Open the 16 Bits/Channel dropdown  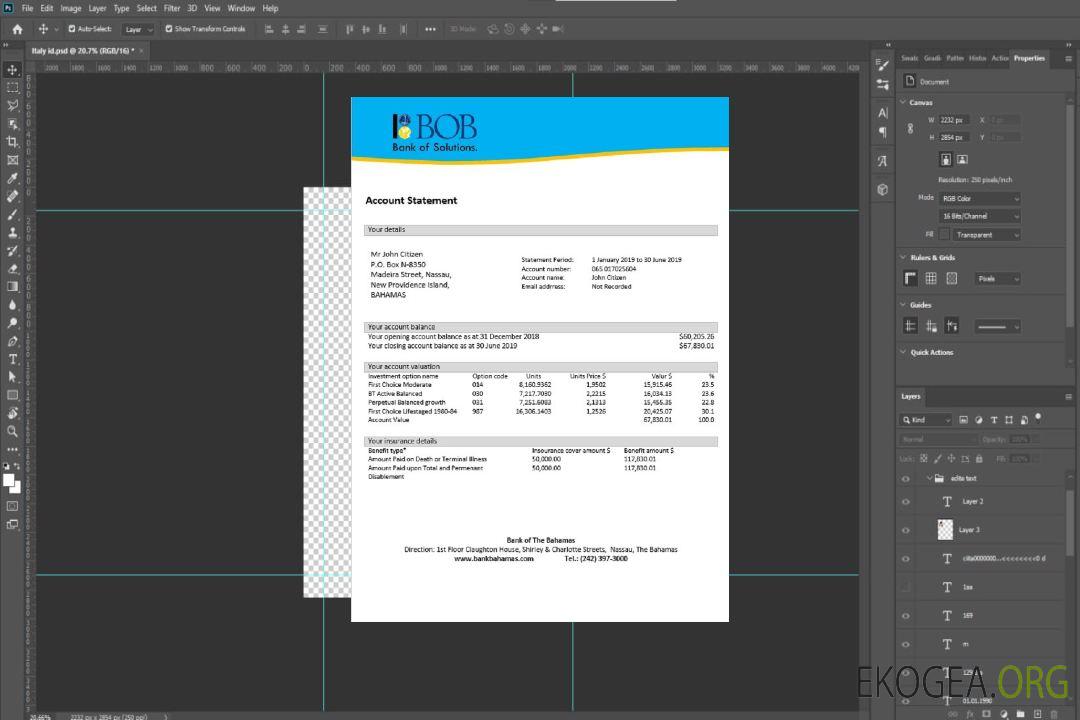[980, 216]
